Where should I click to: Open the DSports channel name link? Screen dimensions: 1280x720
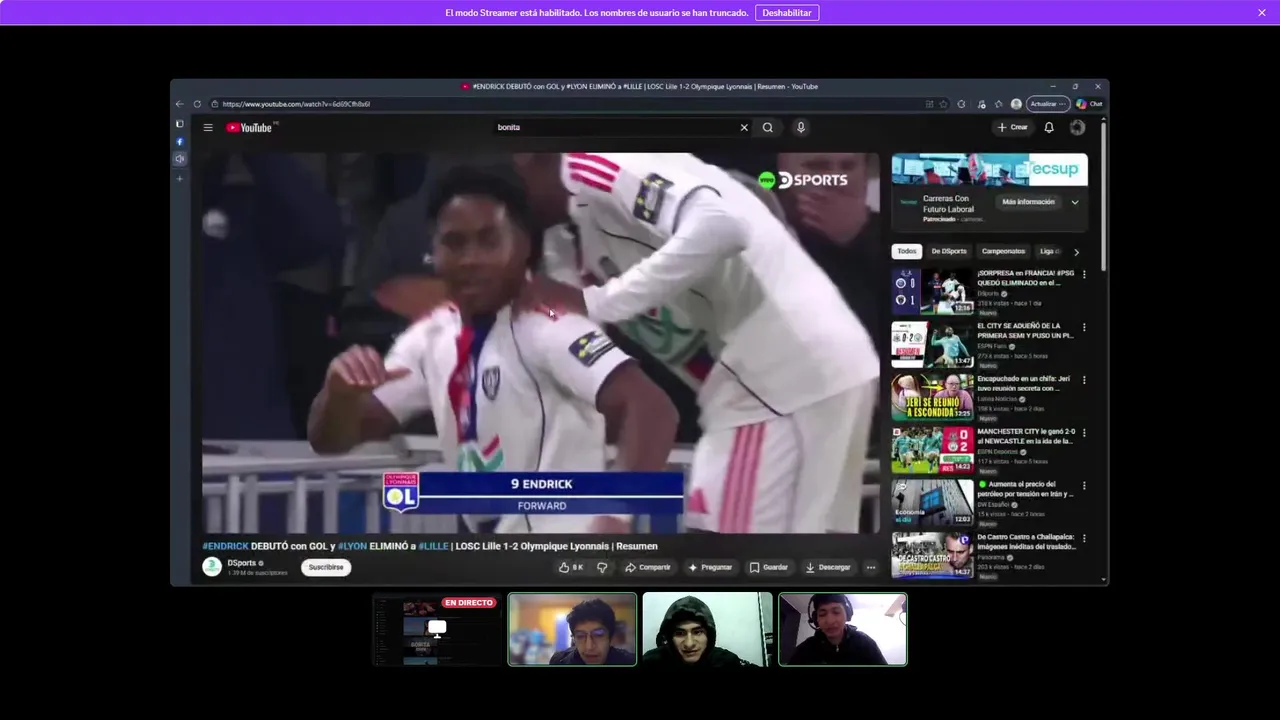[x=242, y=563]
